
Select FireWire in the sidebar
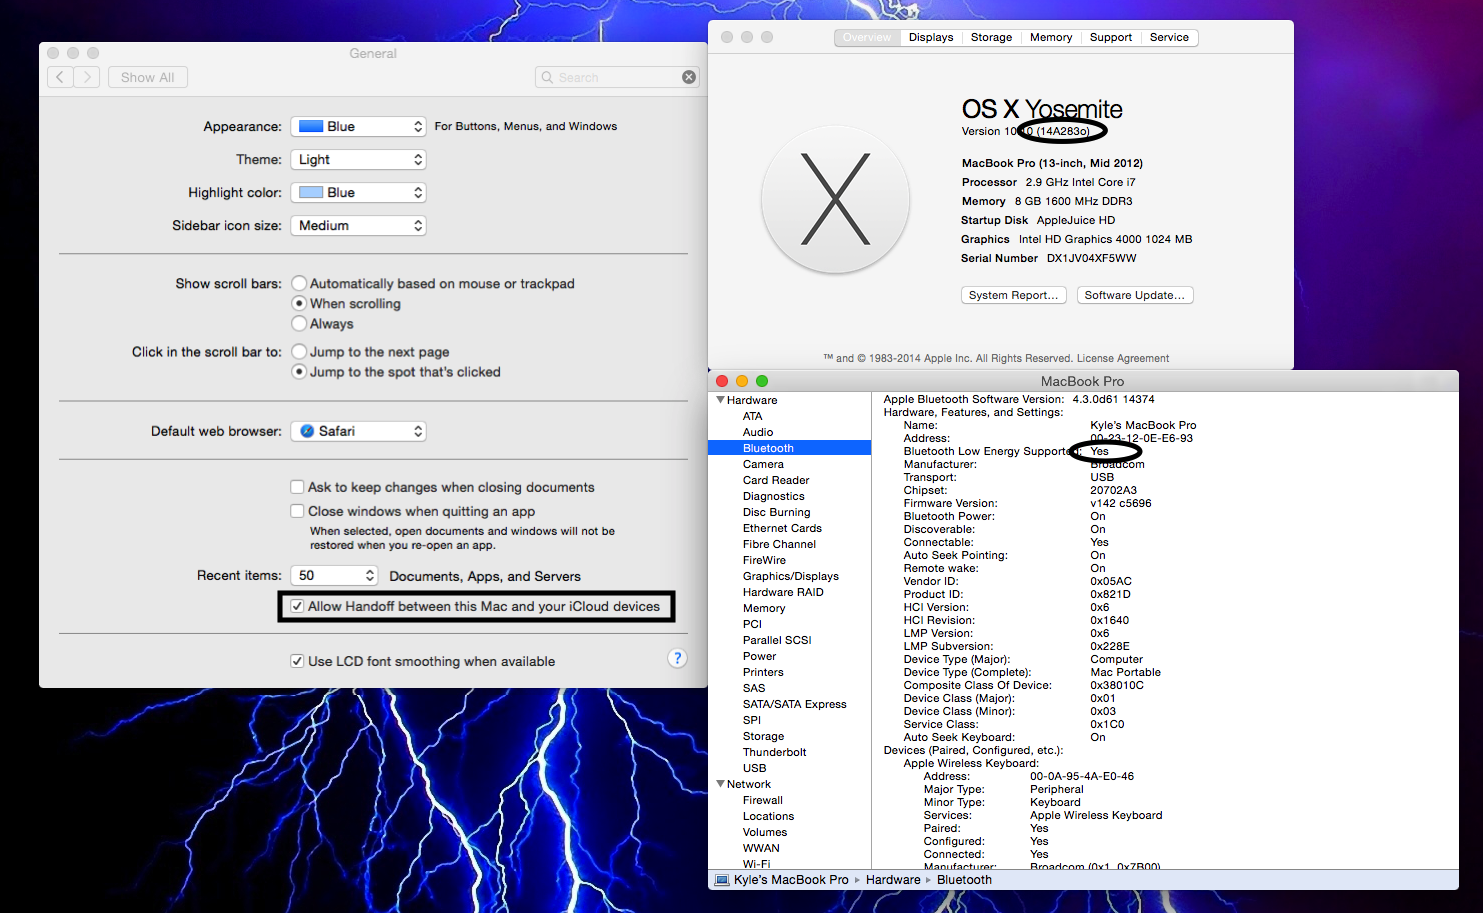tap(764, 560)
